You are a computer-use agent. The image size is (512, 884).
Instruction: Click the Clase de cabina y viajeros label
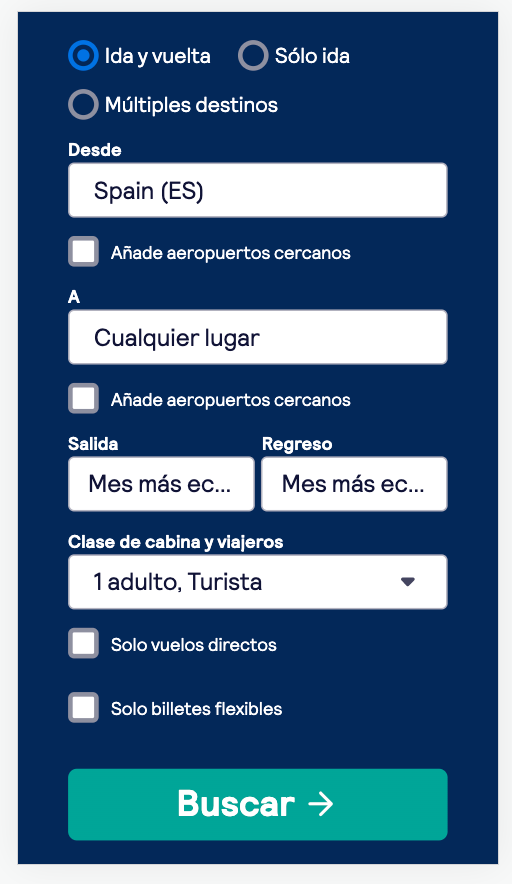(x=175, y=542)
